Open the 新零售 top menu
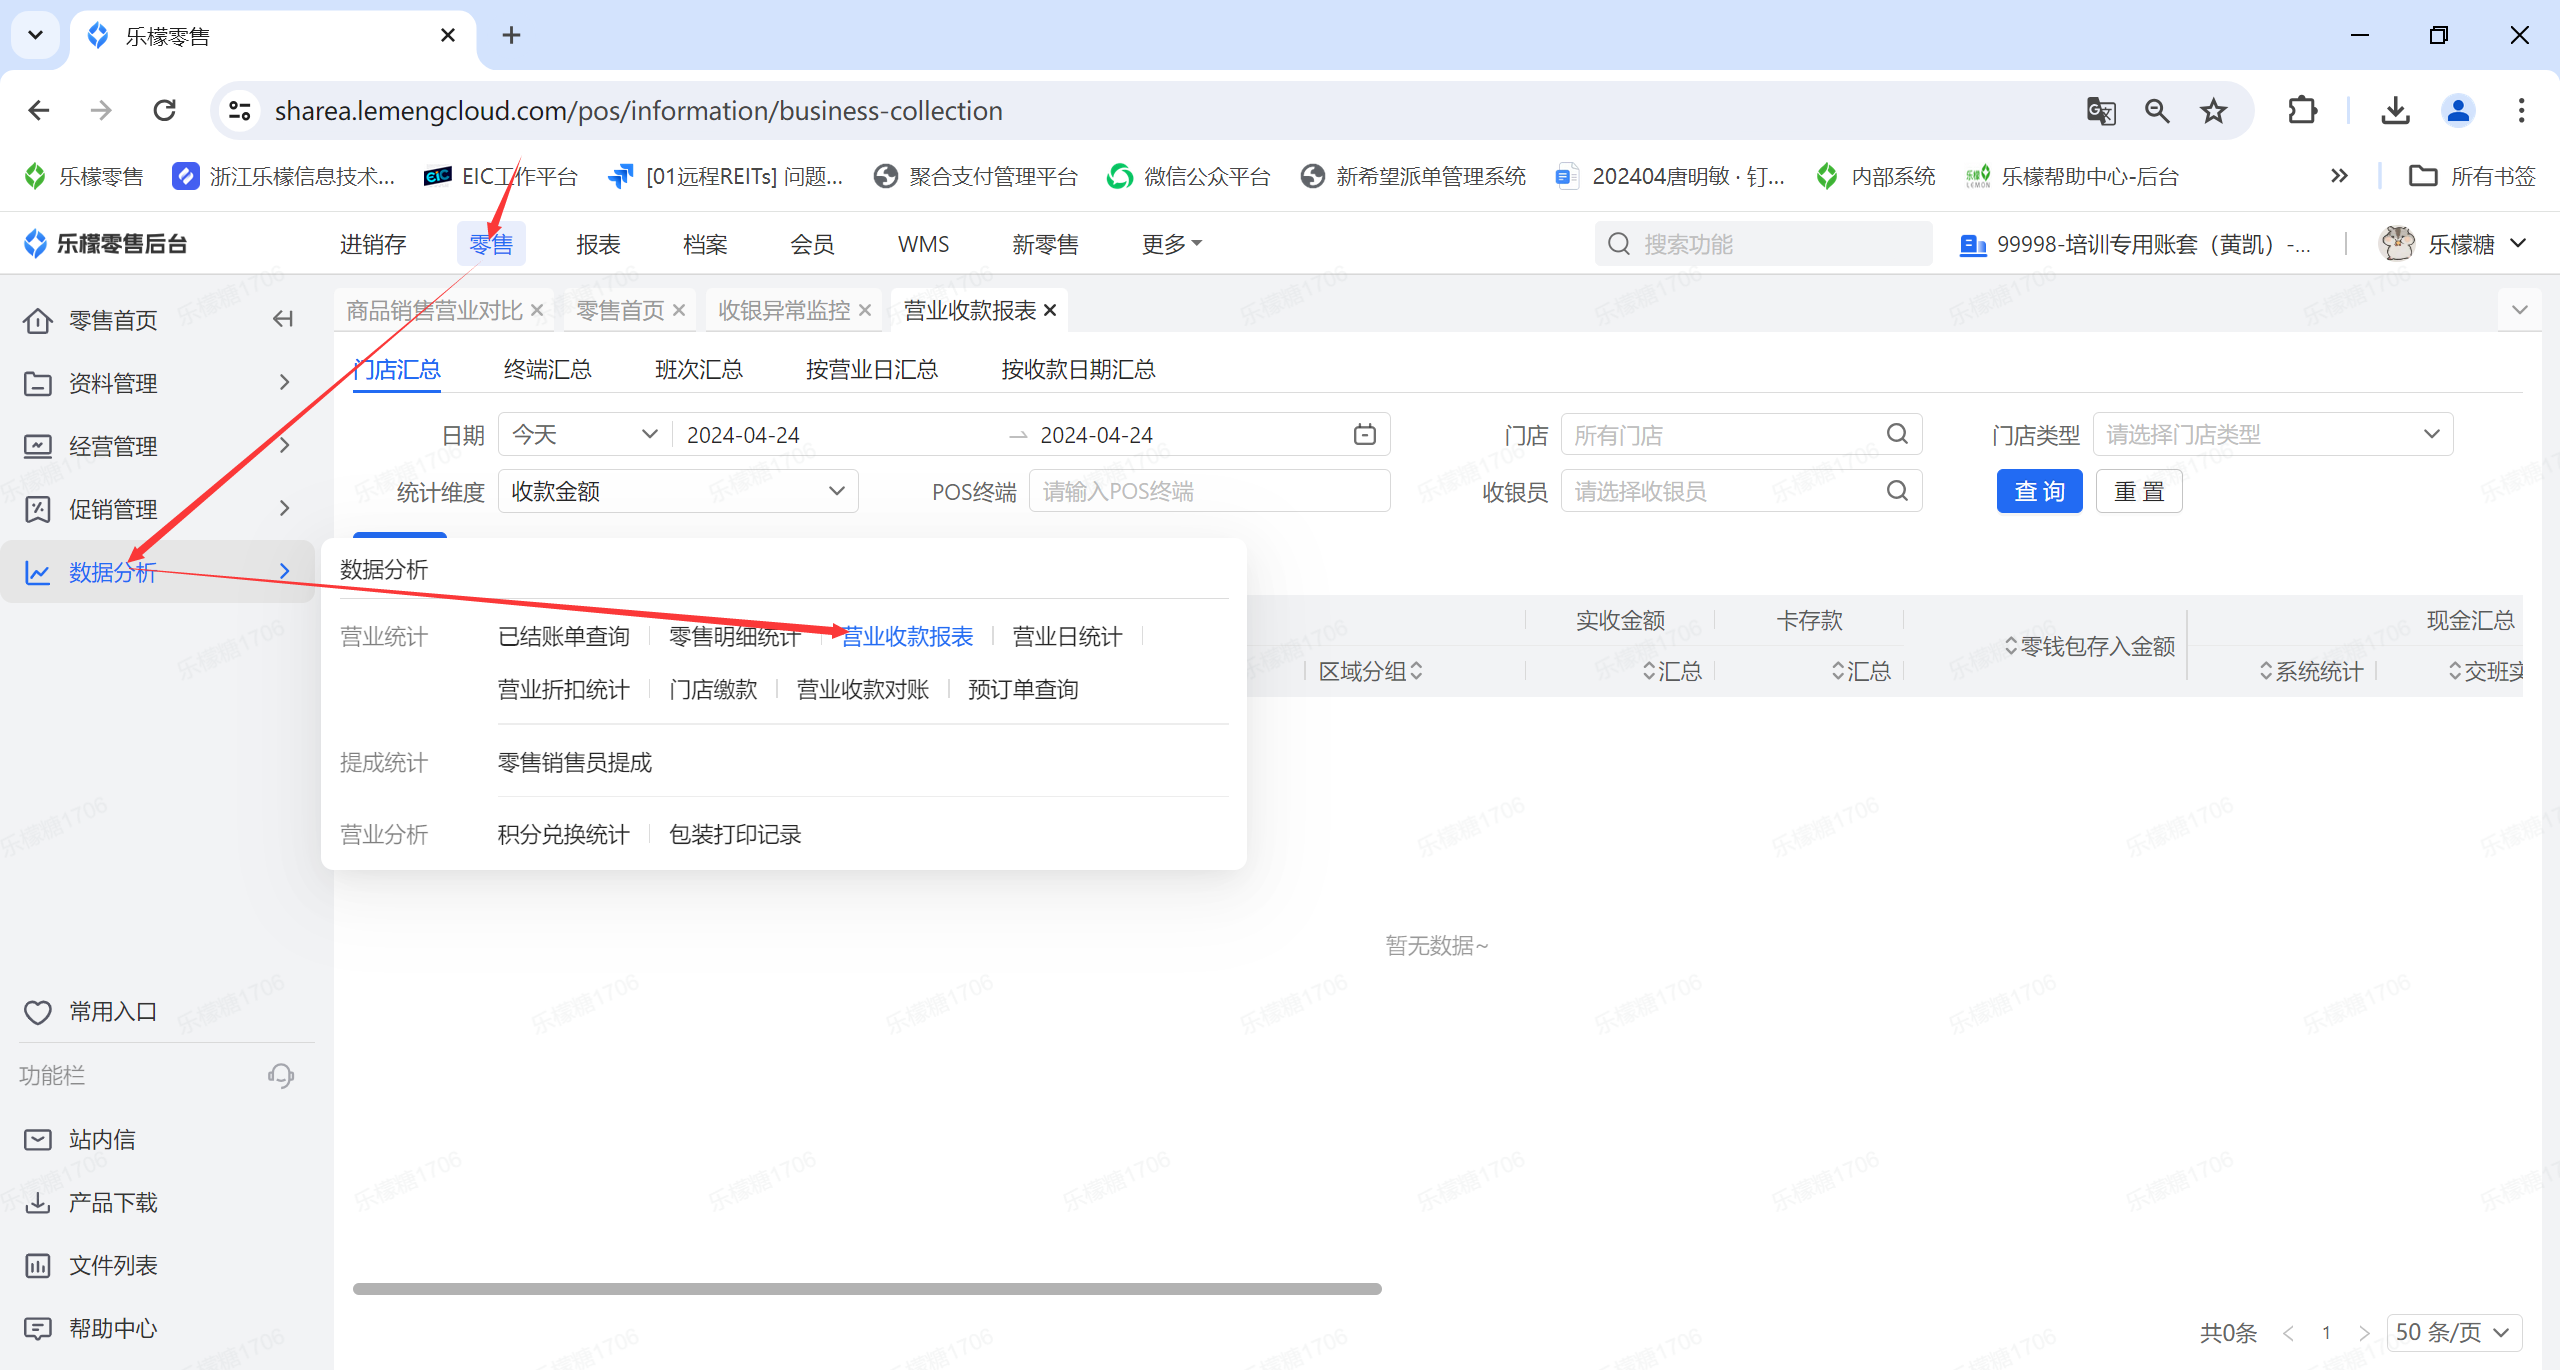Viewport: 2560px width, 1370px height. click(x=1045, y=244)
